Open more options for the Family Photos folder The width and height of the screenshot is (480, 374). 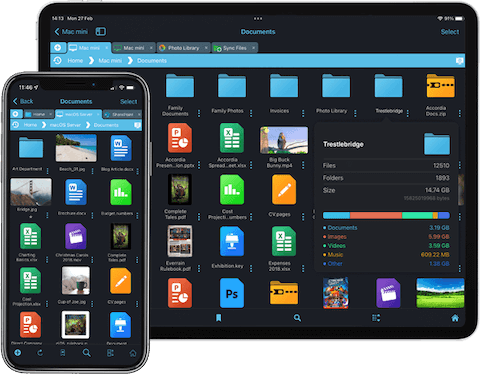(251, 113)
